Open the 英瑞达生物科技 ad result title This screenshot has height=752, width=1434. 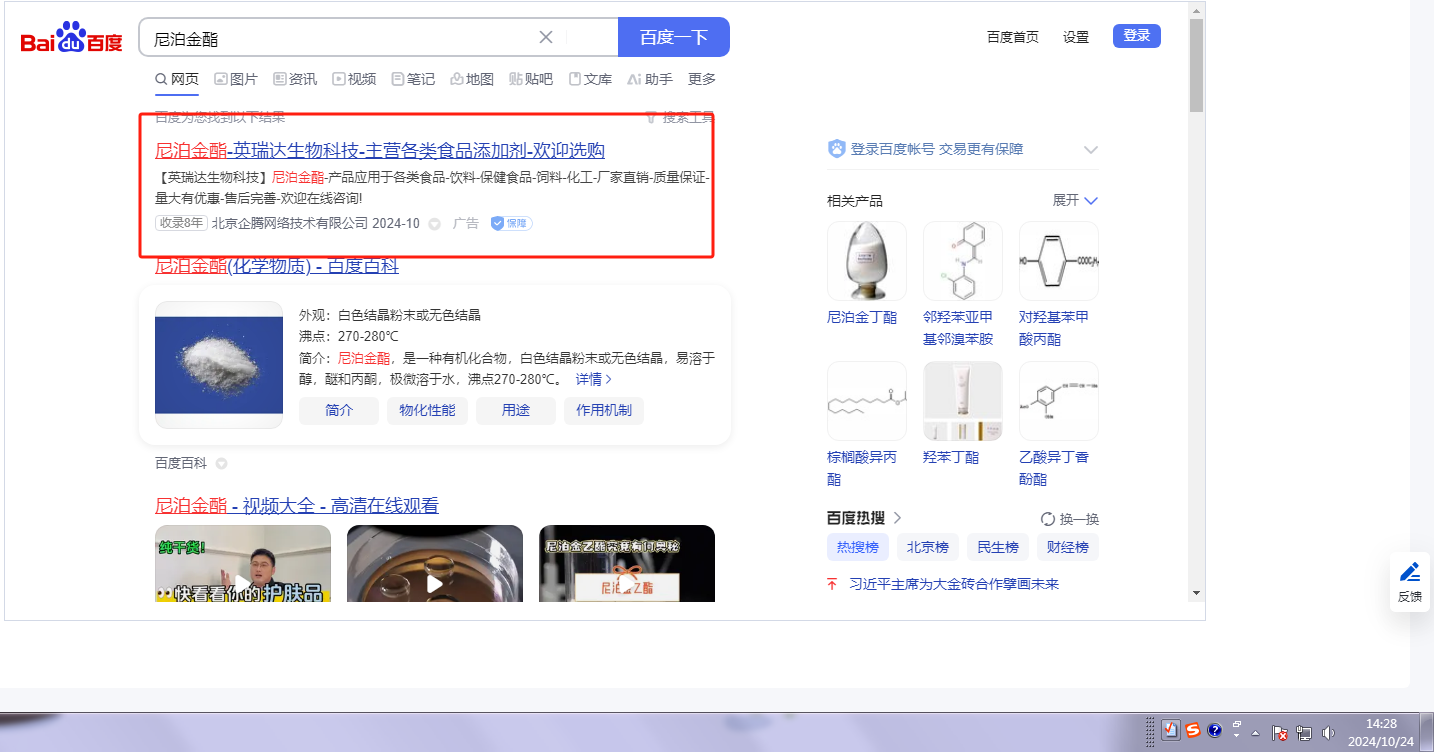tap(380, 151)
